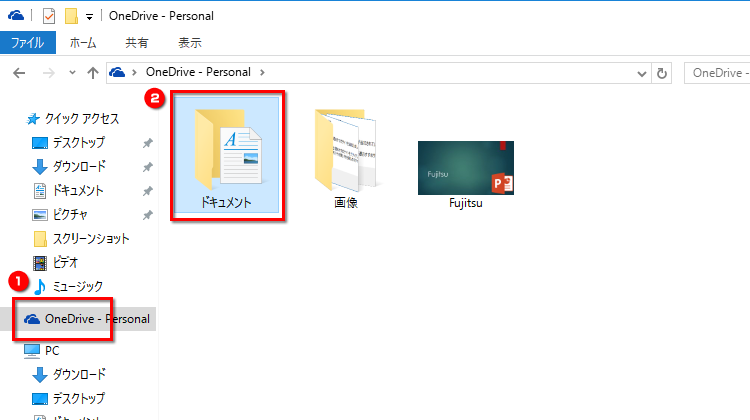Click the download arrow icon under Quick Access
Viewport: 750px width, 420px height.
tap(40, 167)
